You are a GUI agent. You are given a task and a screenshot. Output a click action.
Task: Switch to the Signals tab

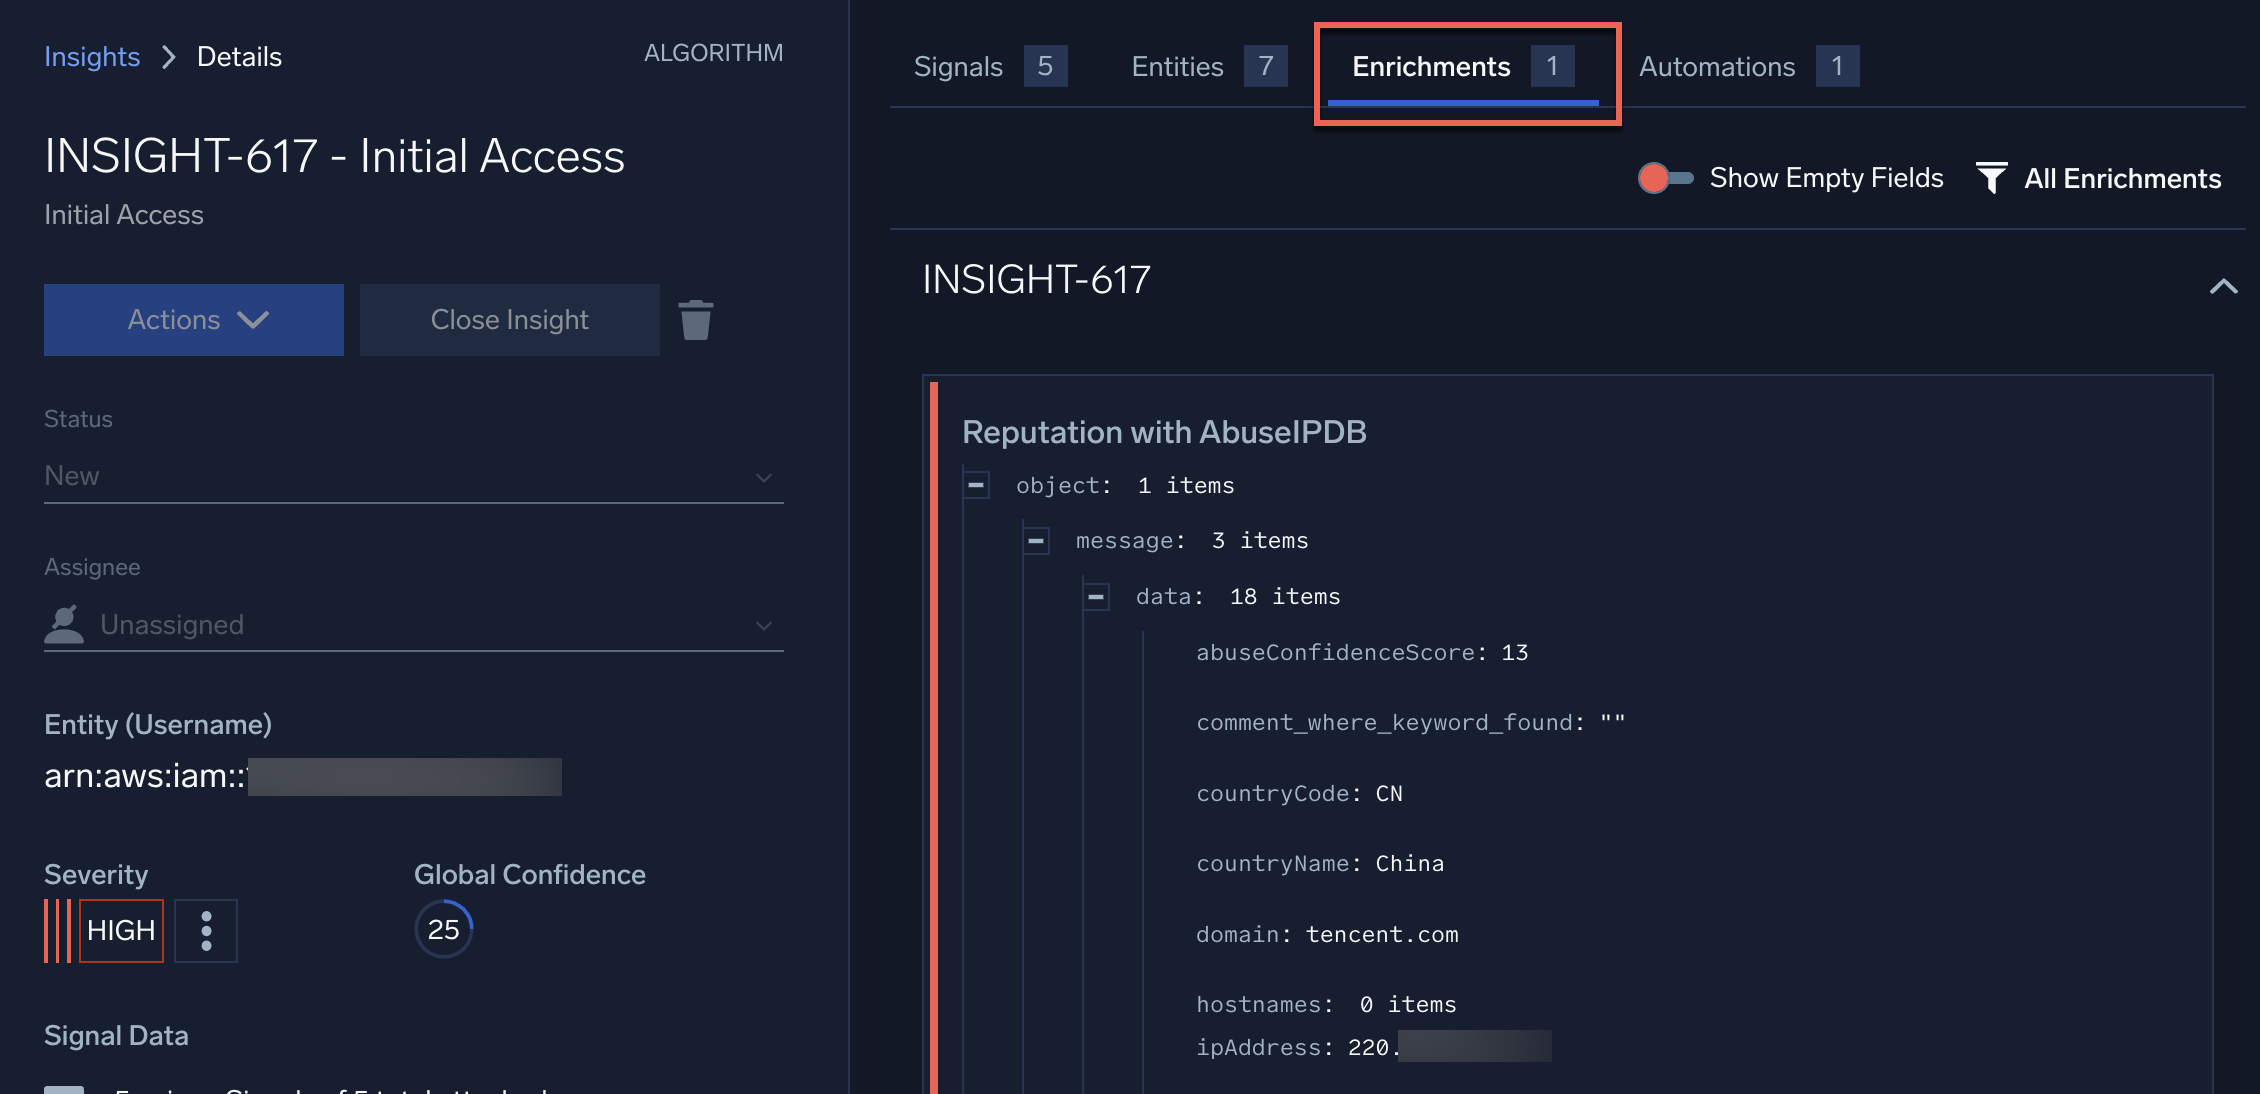(957, 66)
